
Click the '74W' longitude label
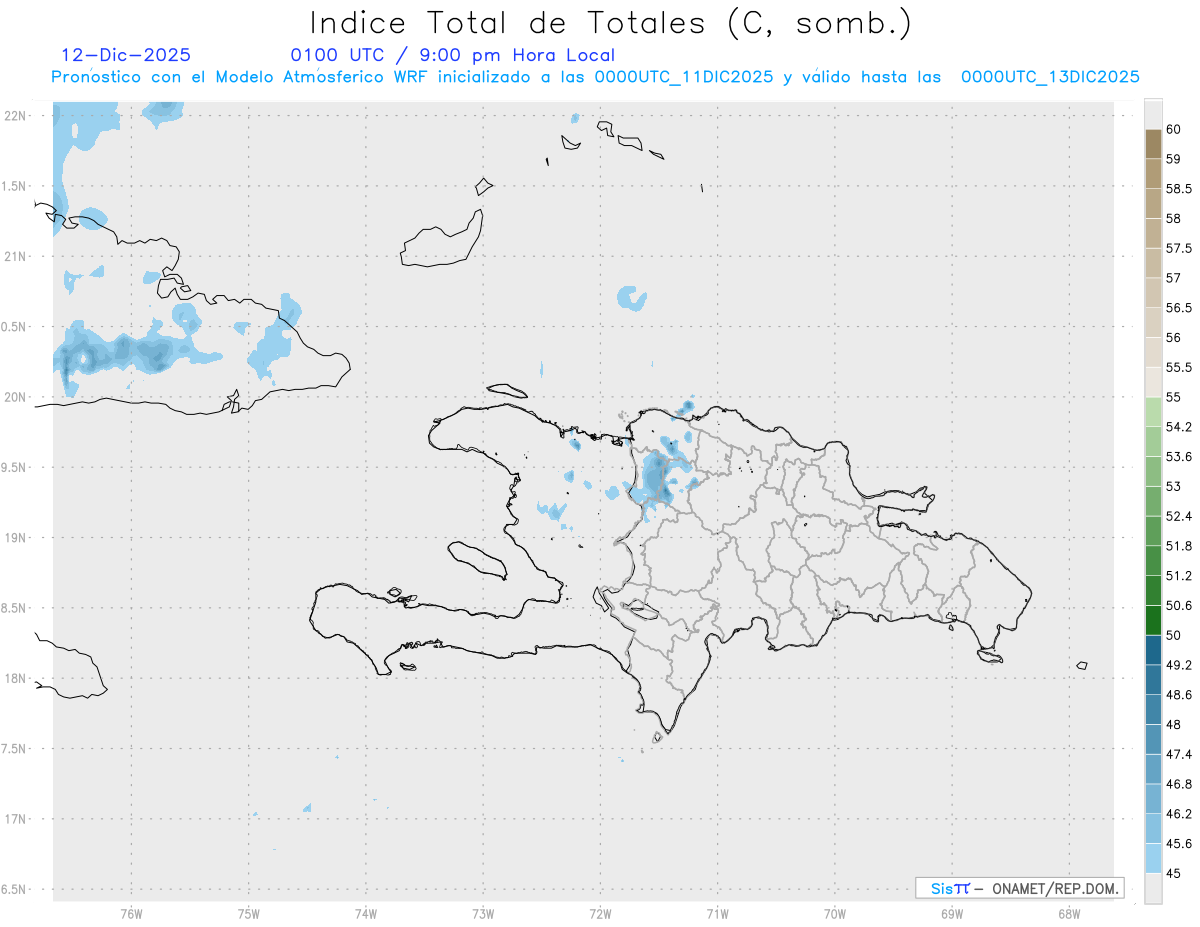coord(366,914)
